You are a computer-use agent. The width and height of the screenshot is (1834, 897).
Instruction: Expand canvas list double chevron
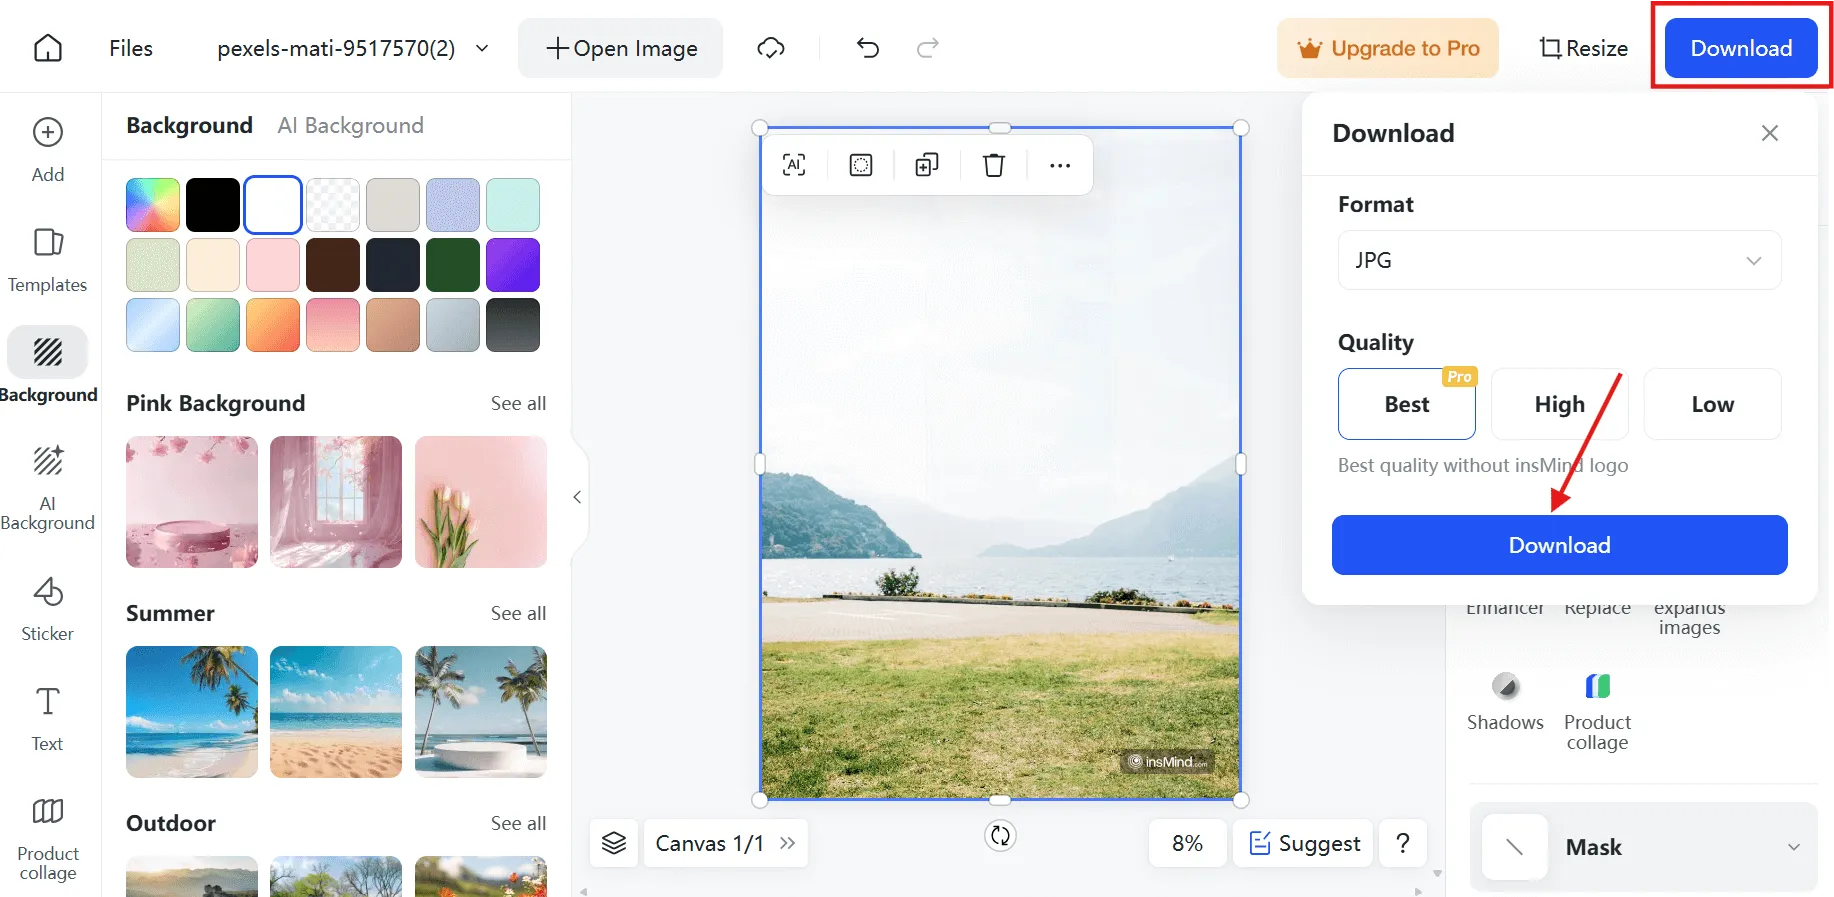click(x=788, y=843)
